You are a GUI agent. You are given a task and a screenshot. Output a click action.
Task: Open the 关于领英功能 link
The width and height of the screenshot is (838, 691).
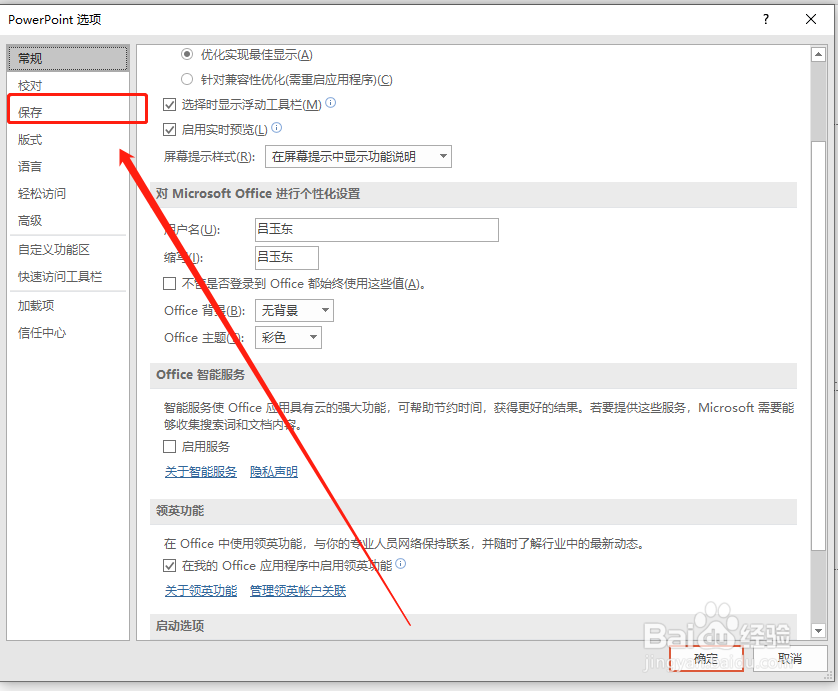(x=200, y=591)
